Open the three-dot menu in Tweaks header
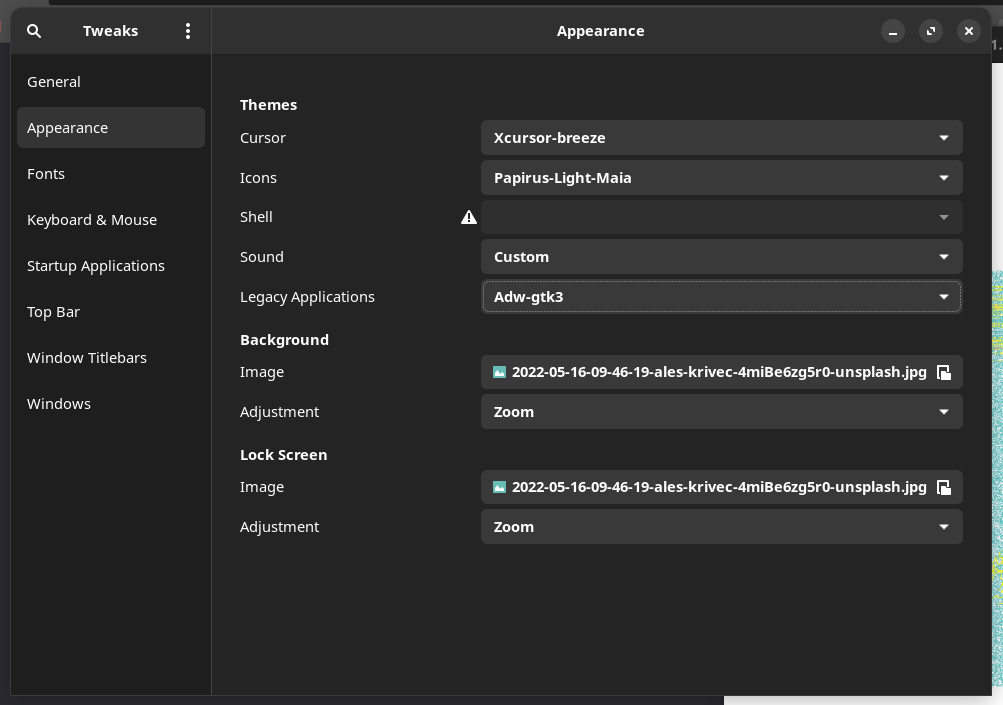Image resolution: width=1003 pixels, height=705 pixels. 188,31
